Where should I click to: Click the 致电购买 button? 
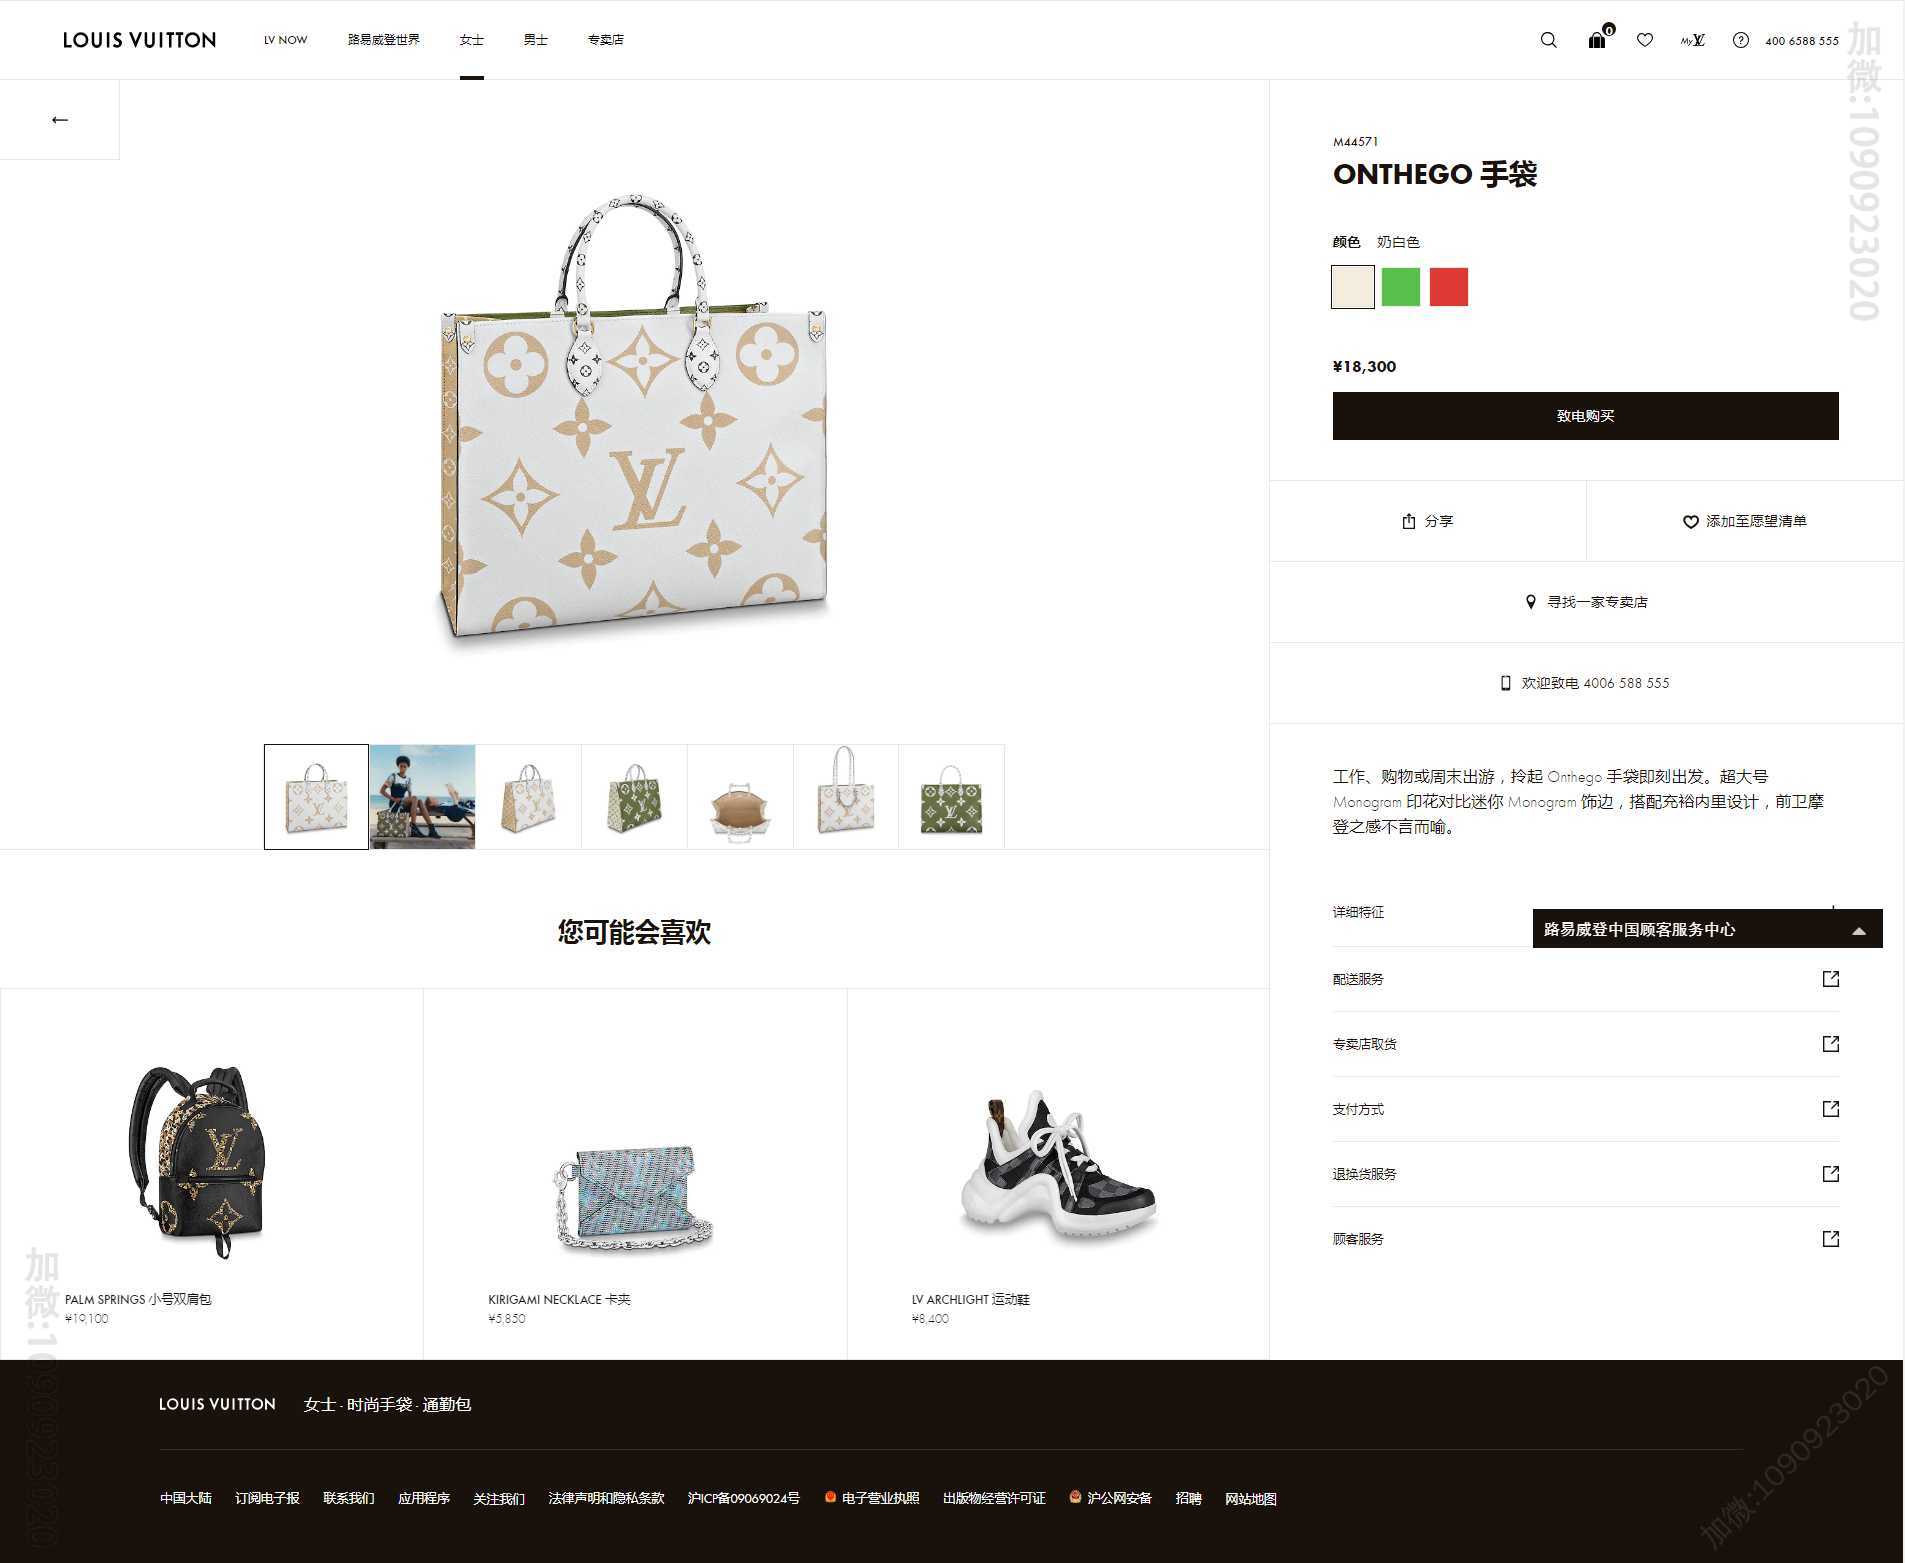1585,416
